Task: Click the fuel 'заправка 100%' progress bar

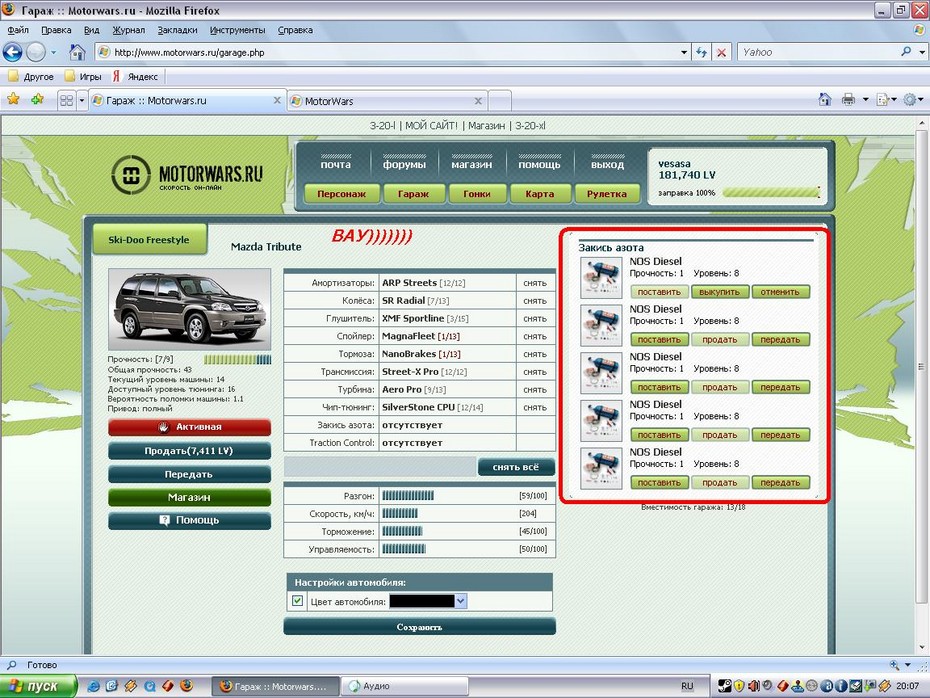Action: coord(771,193)
